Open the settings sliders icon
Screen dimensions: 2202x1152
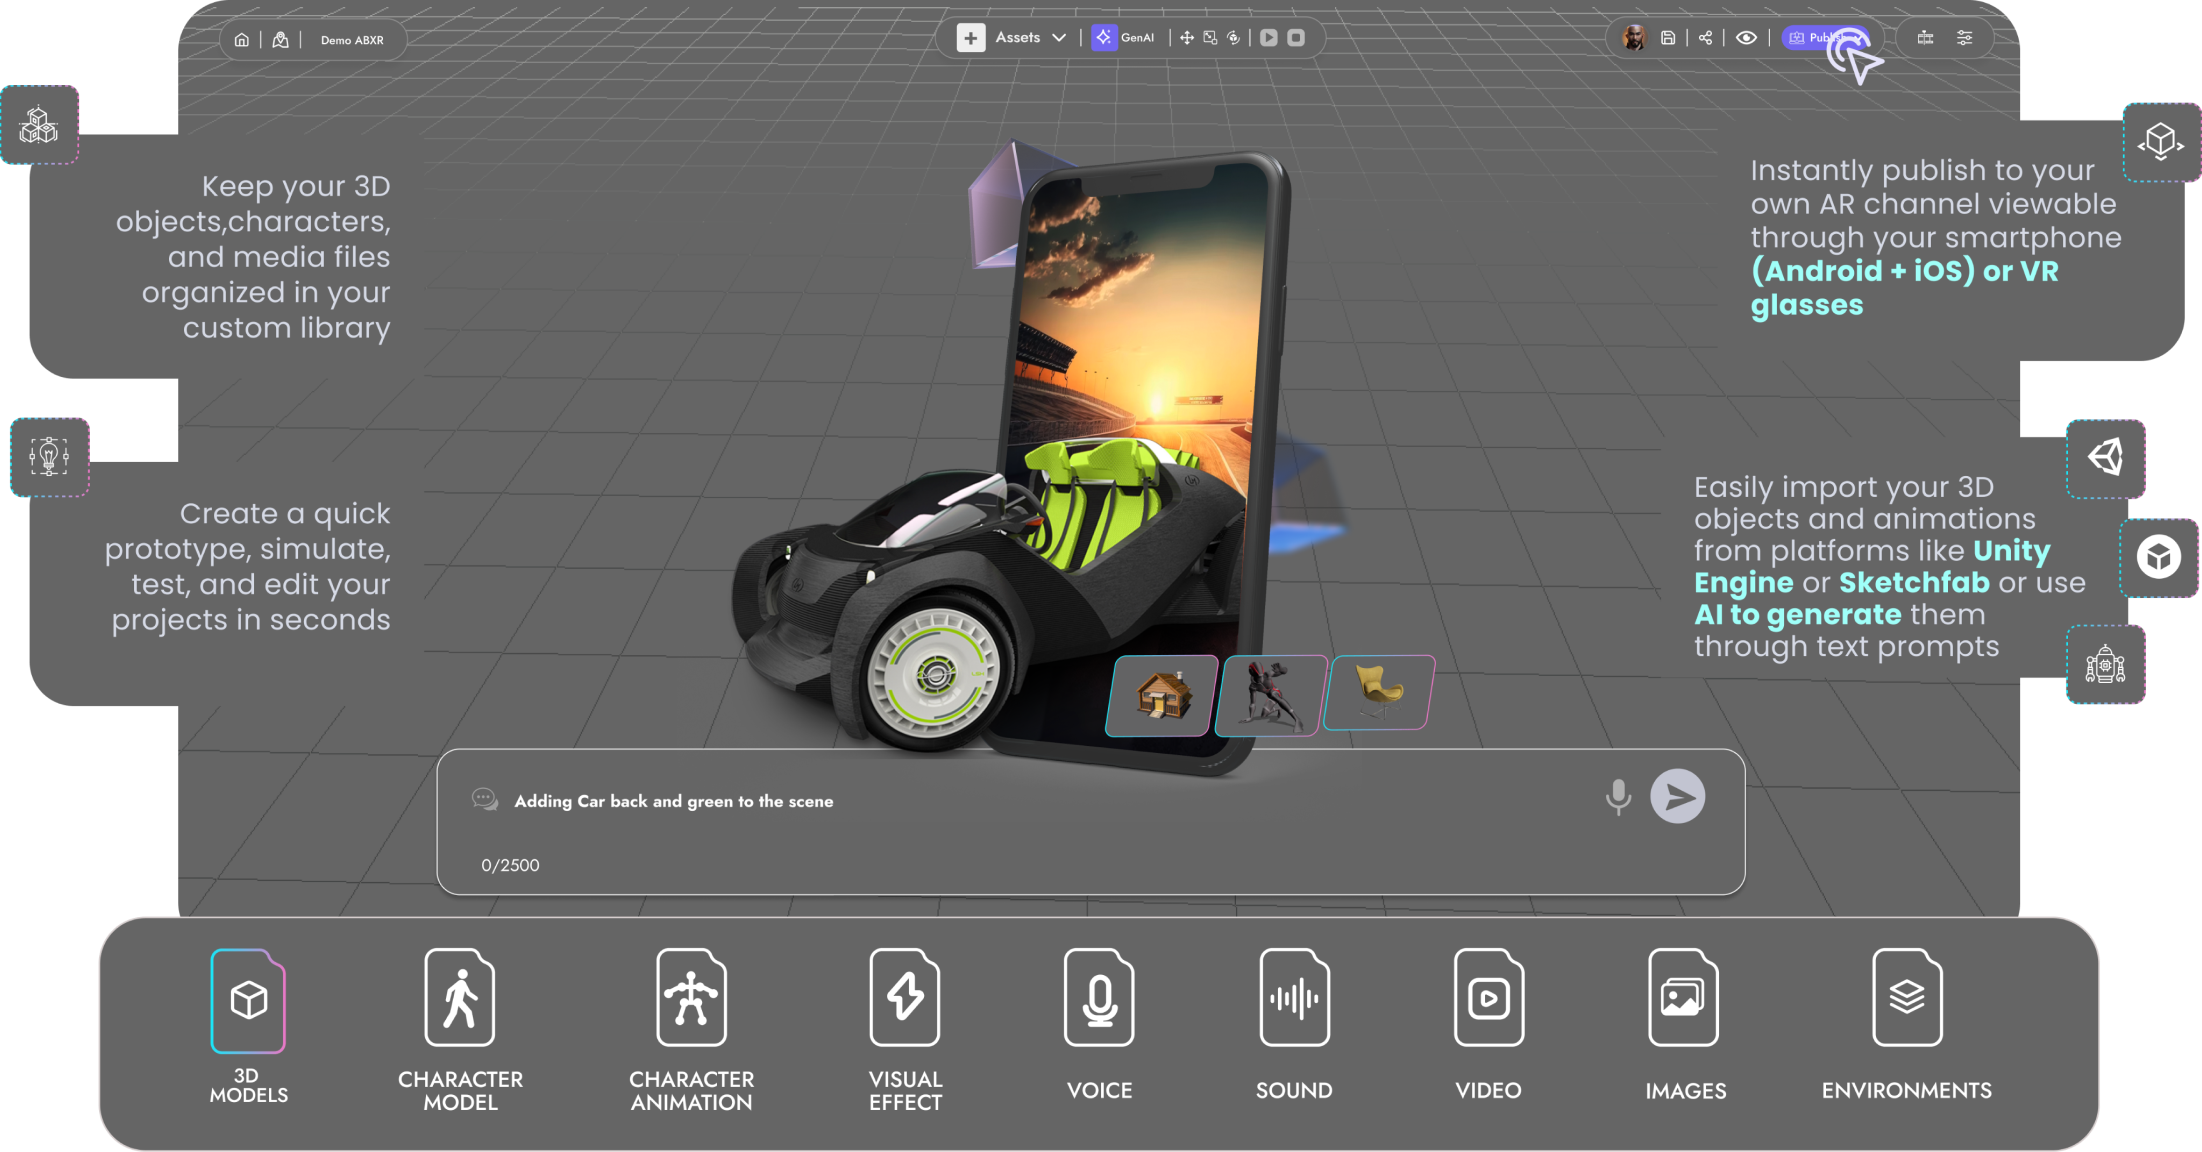[1965, 38]
